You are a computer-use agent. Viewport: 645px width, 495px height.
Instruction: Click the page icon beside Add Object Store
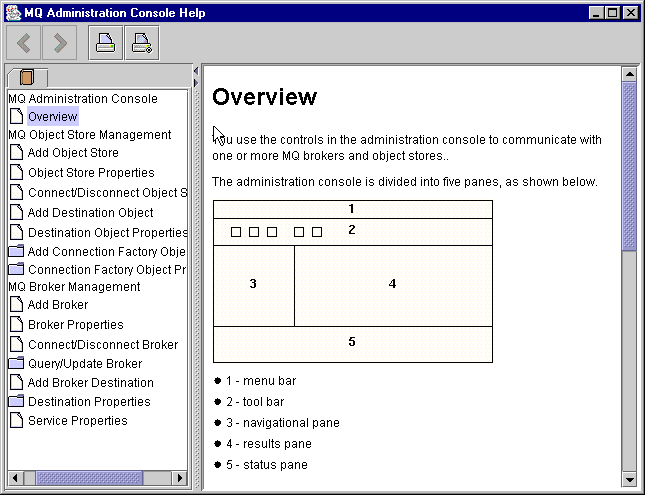(x=16, y=152)
